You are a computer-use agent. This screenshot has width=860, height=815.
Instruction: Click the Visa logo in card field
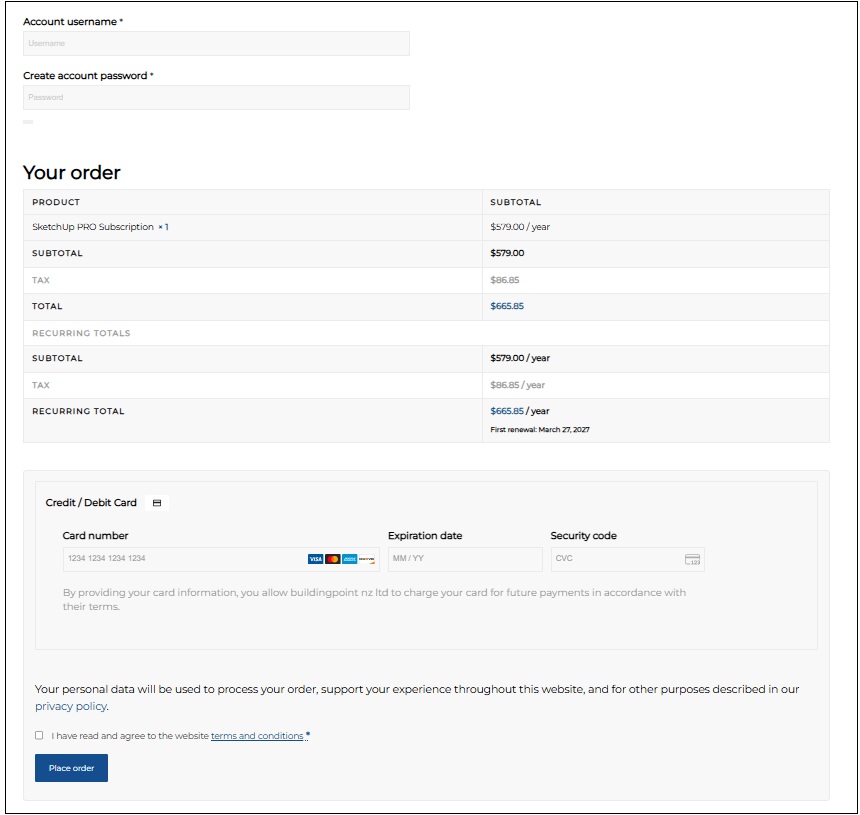[x=315, y=559]
